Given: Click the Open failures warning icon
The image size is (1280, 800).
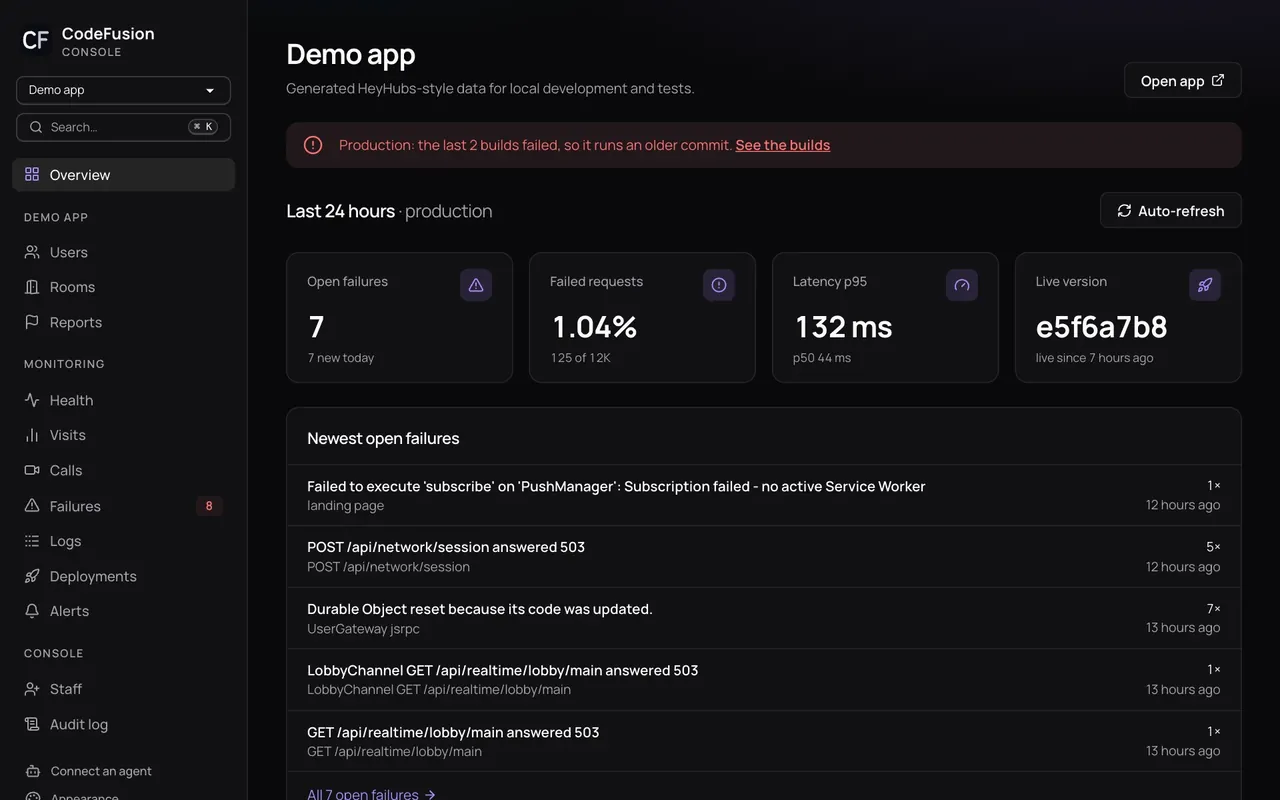Looking at the screenshot, I should 476,285.
